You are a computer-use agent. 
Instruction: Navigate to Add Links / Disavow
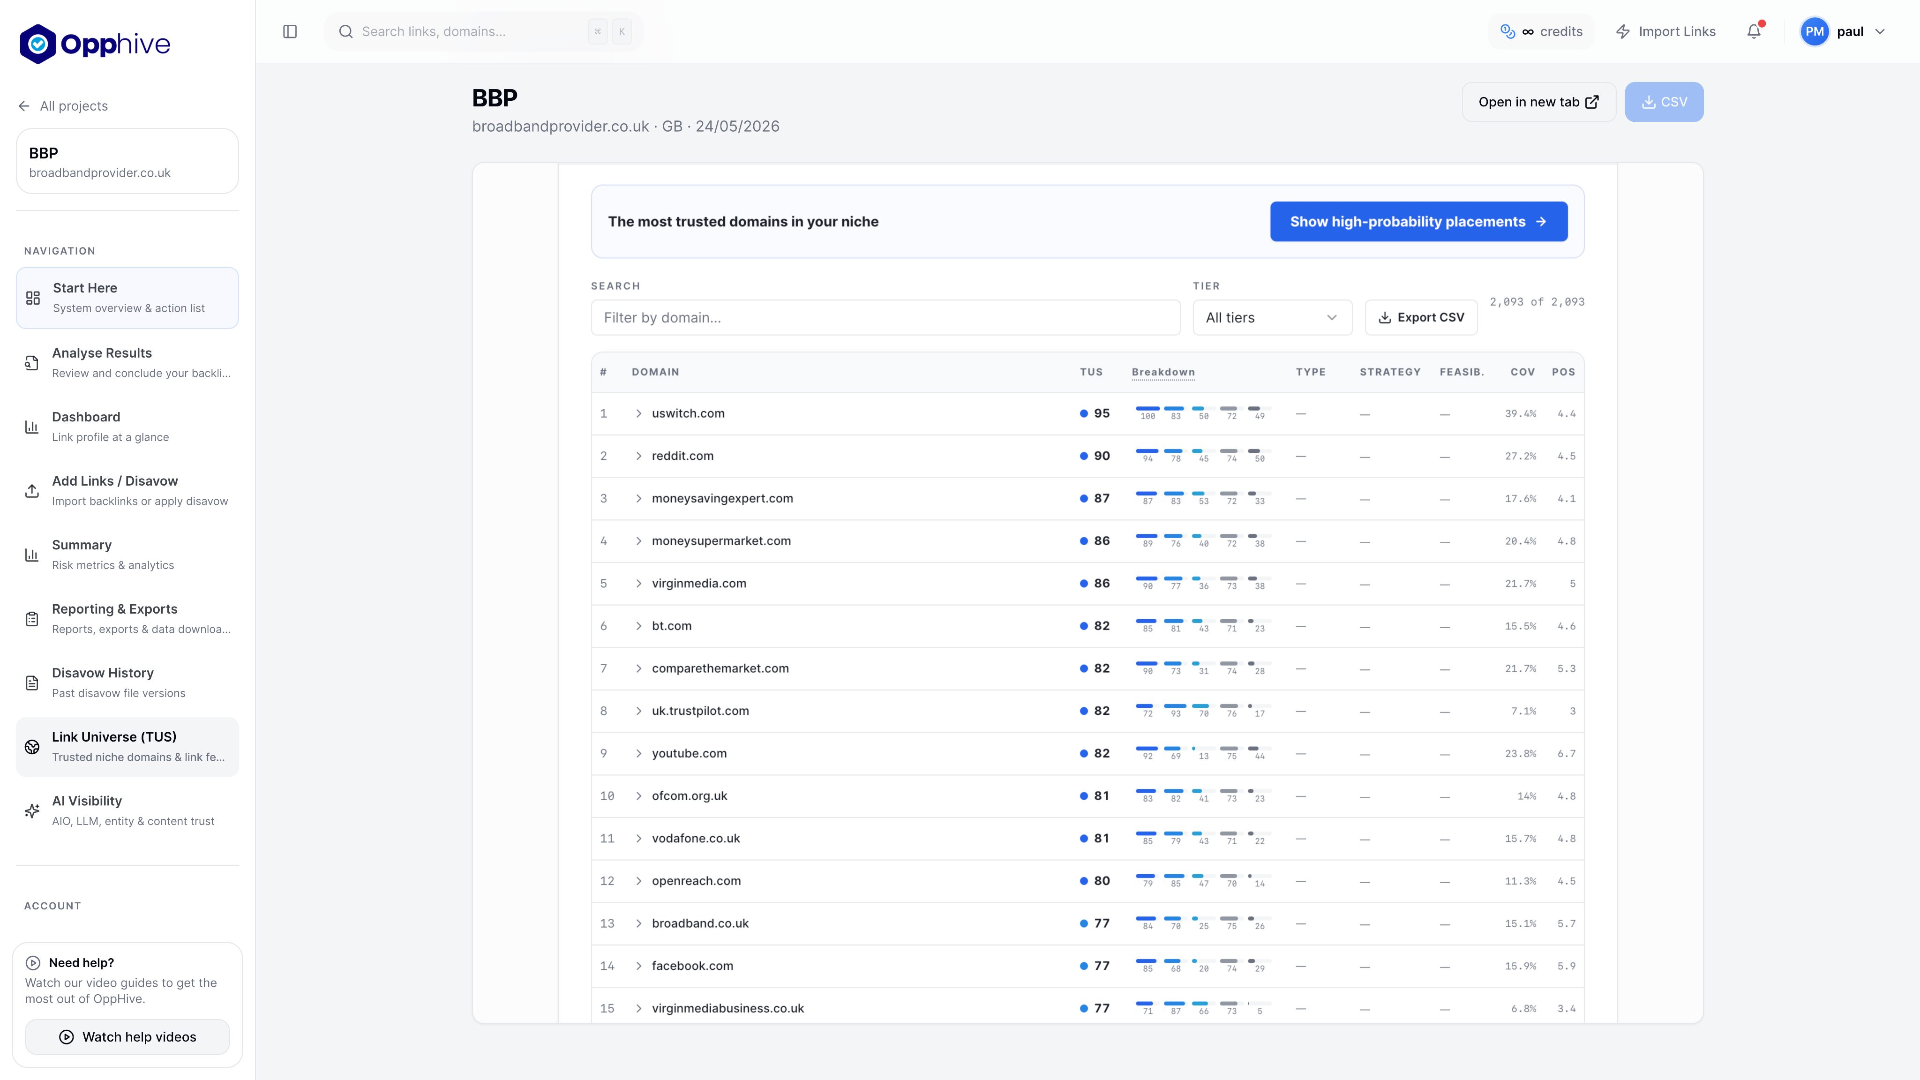pos(127,491)
